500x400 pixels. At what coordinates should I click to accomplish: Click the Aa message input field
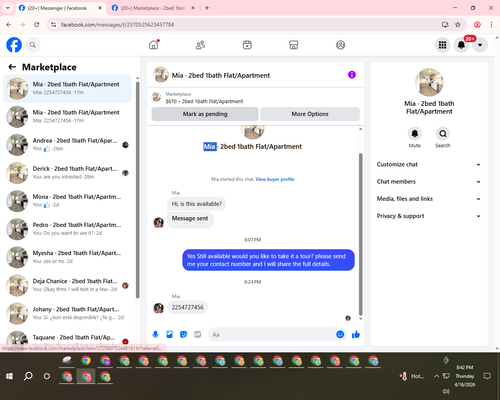pos(272,334)
